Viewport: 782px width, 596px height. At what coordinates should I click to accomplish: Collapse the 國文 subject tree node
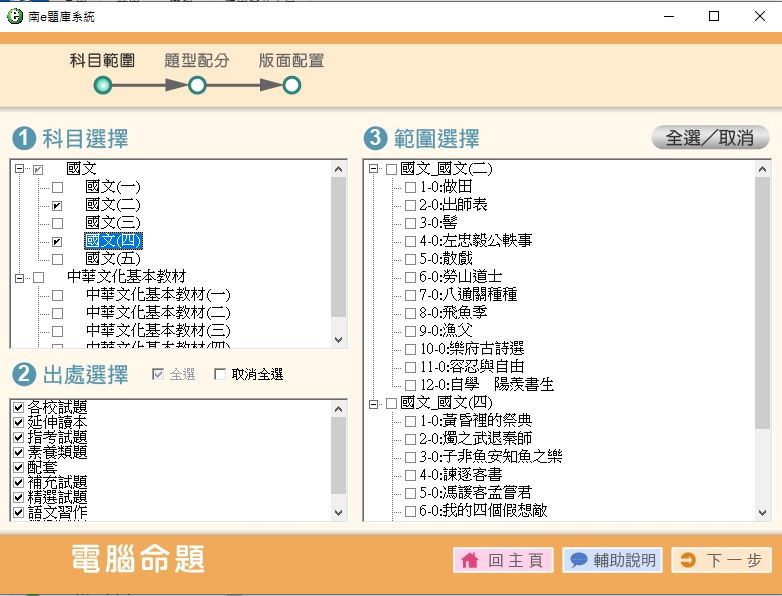point(19,169)
